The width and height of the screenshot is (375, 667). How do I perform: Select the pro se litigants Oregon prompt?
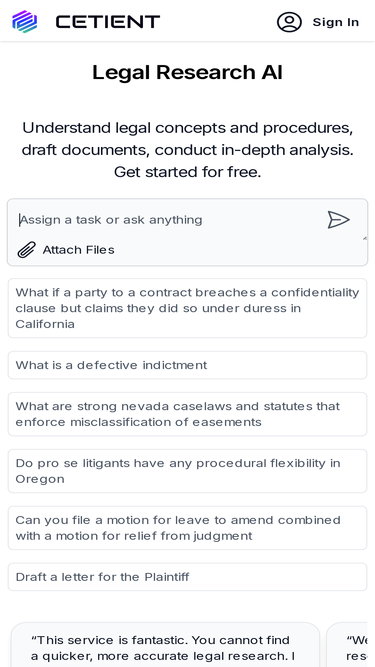tap(188, 471)
